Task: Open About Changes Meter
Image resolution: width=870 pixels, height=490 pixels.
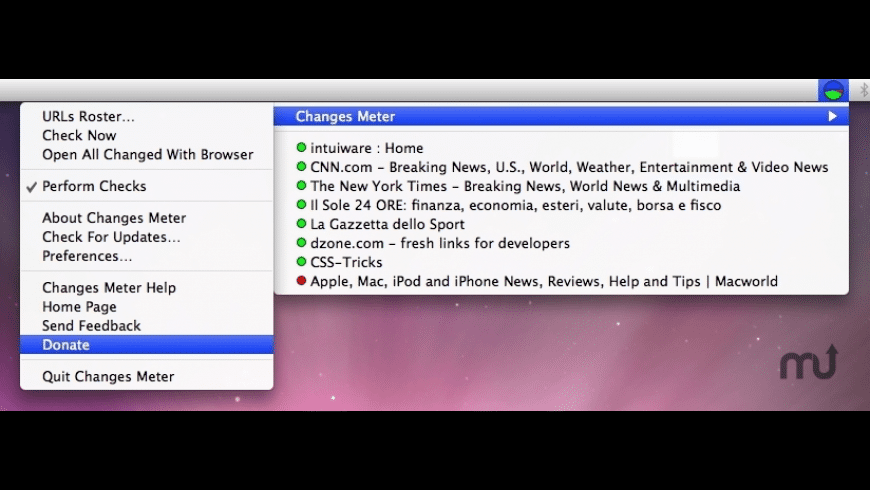Action: [x=146, y=218]
